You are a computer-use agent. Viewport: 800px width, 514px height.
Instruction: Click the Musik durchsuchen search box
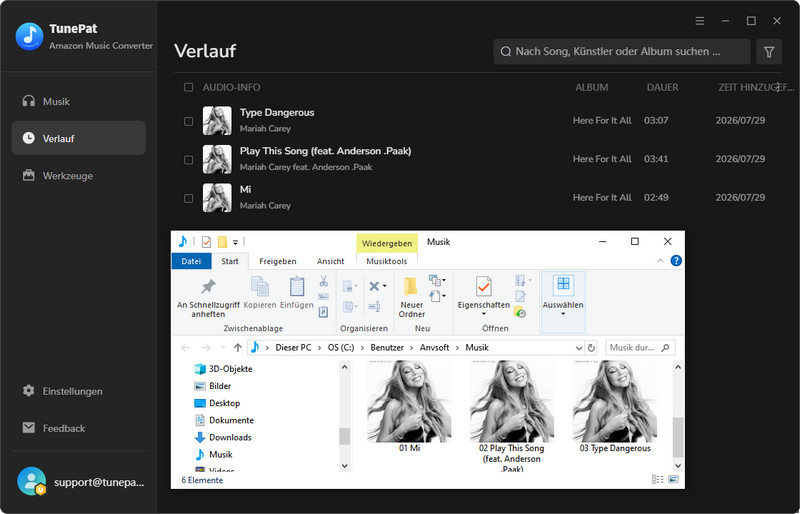(640, 348)
